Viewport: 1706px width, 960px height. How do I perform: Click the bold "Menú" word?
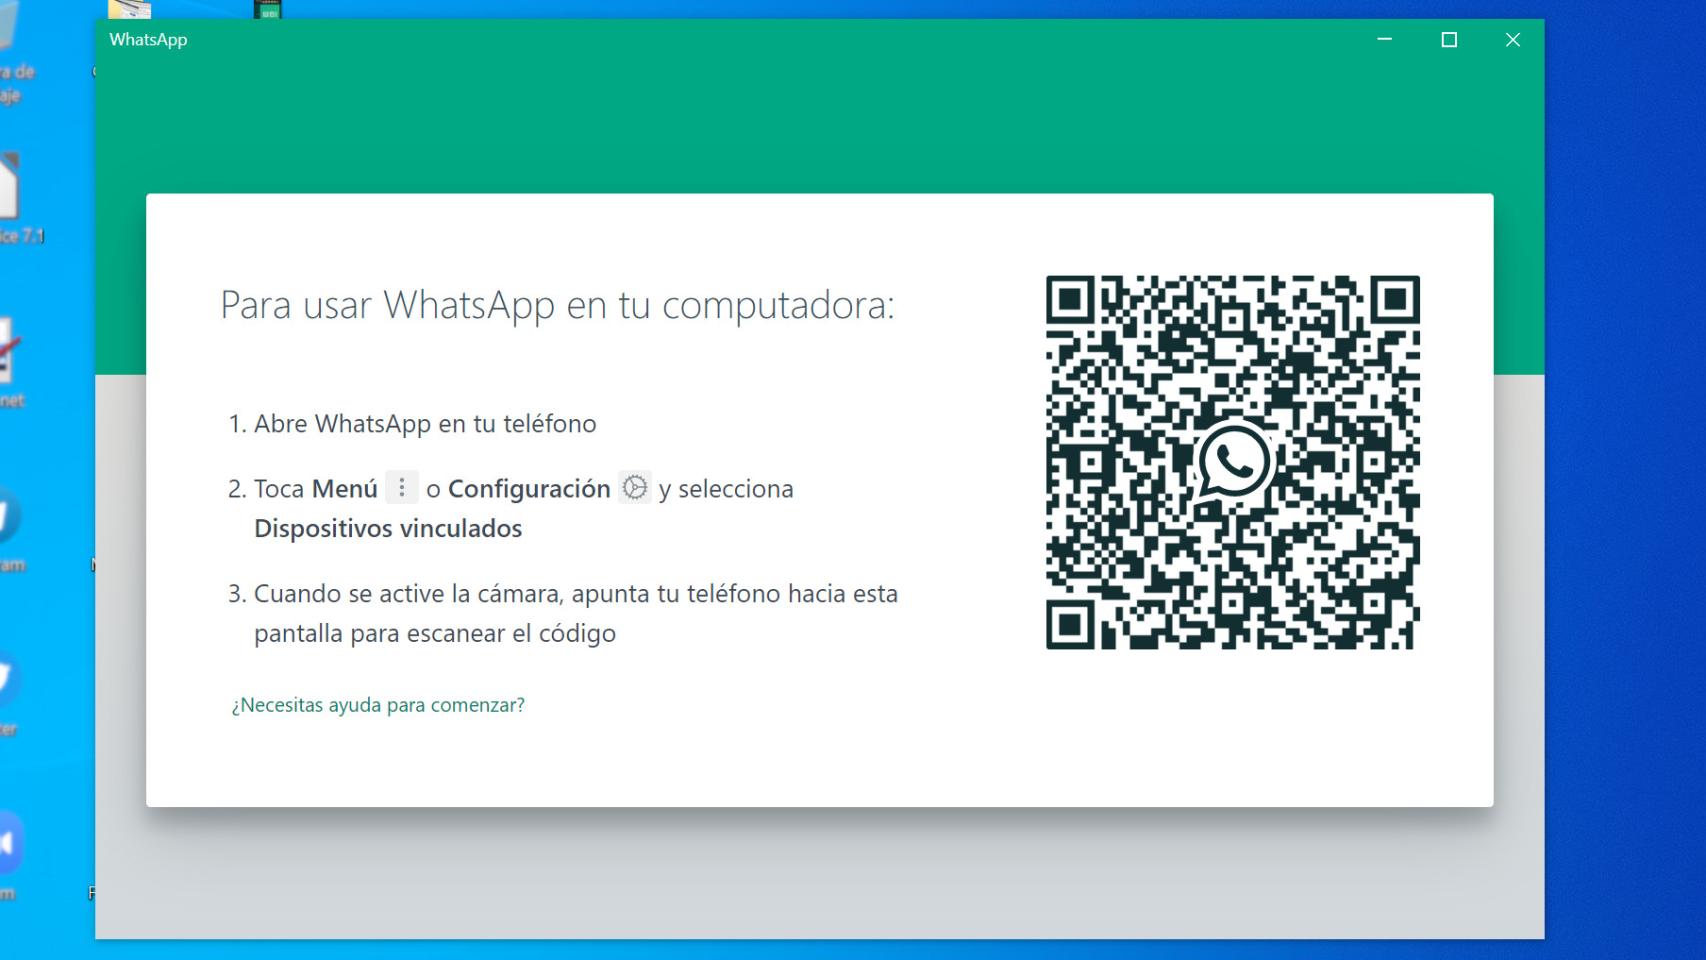345,489
